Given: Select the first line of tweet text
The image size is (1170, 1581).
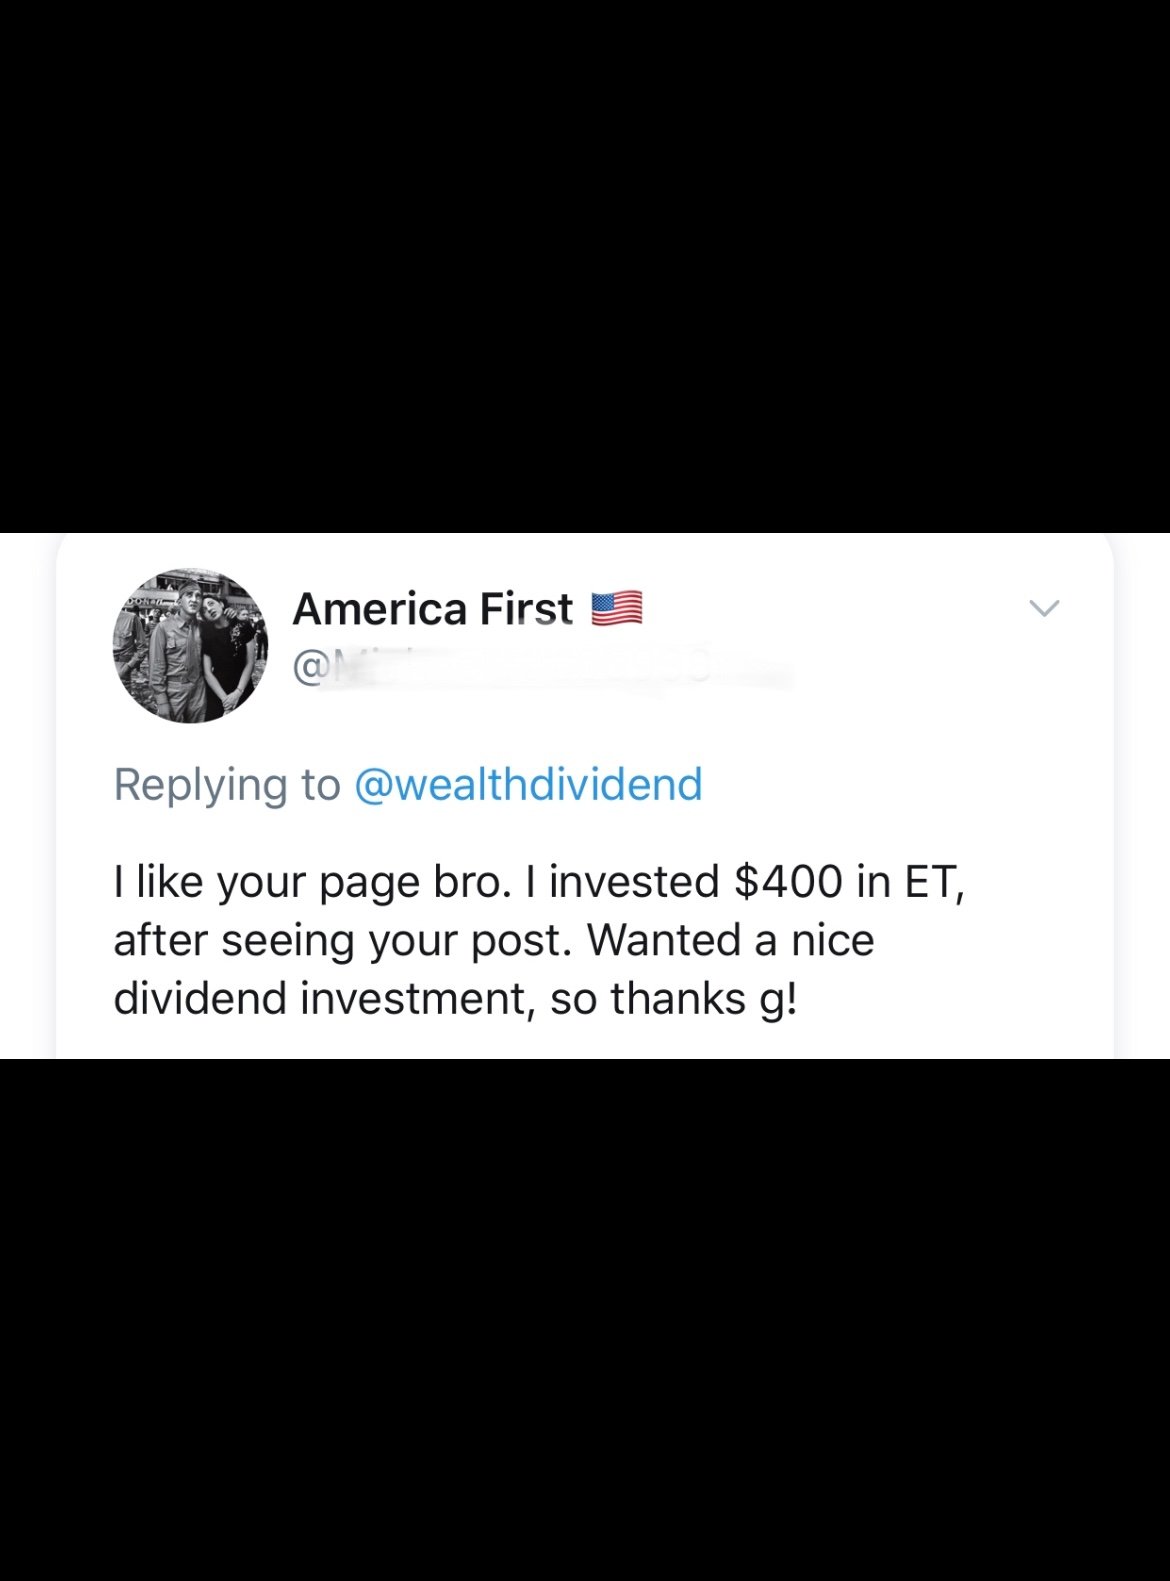Looking at the screenshot, I should (x=538, y=881).
